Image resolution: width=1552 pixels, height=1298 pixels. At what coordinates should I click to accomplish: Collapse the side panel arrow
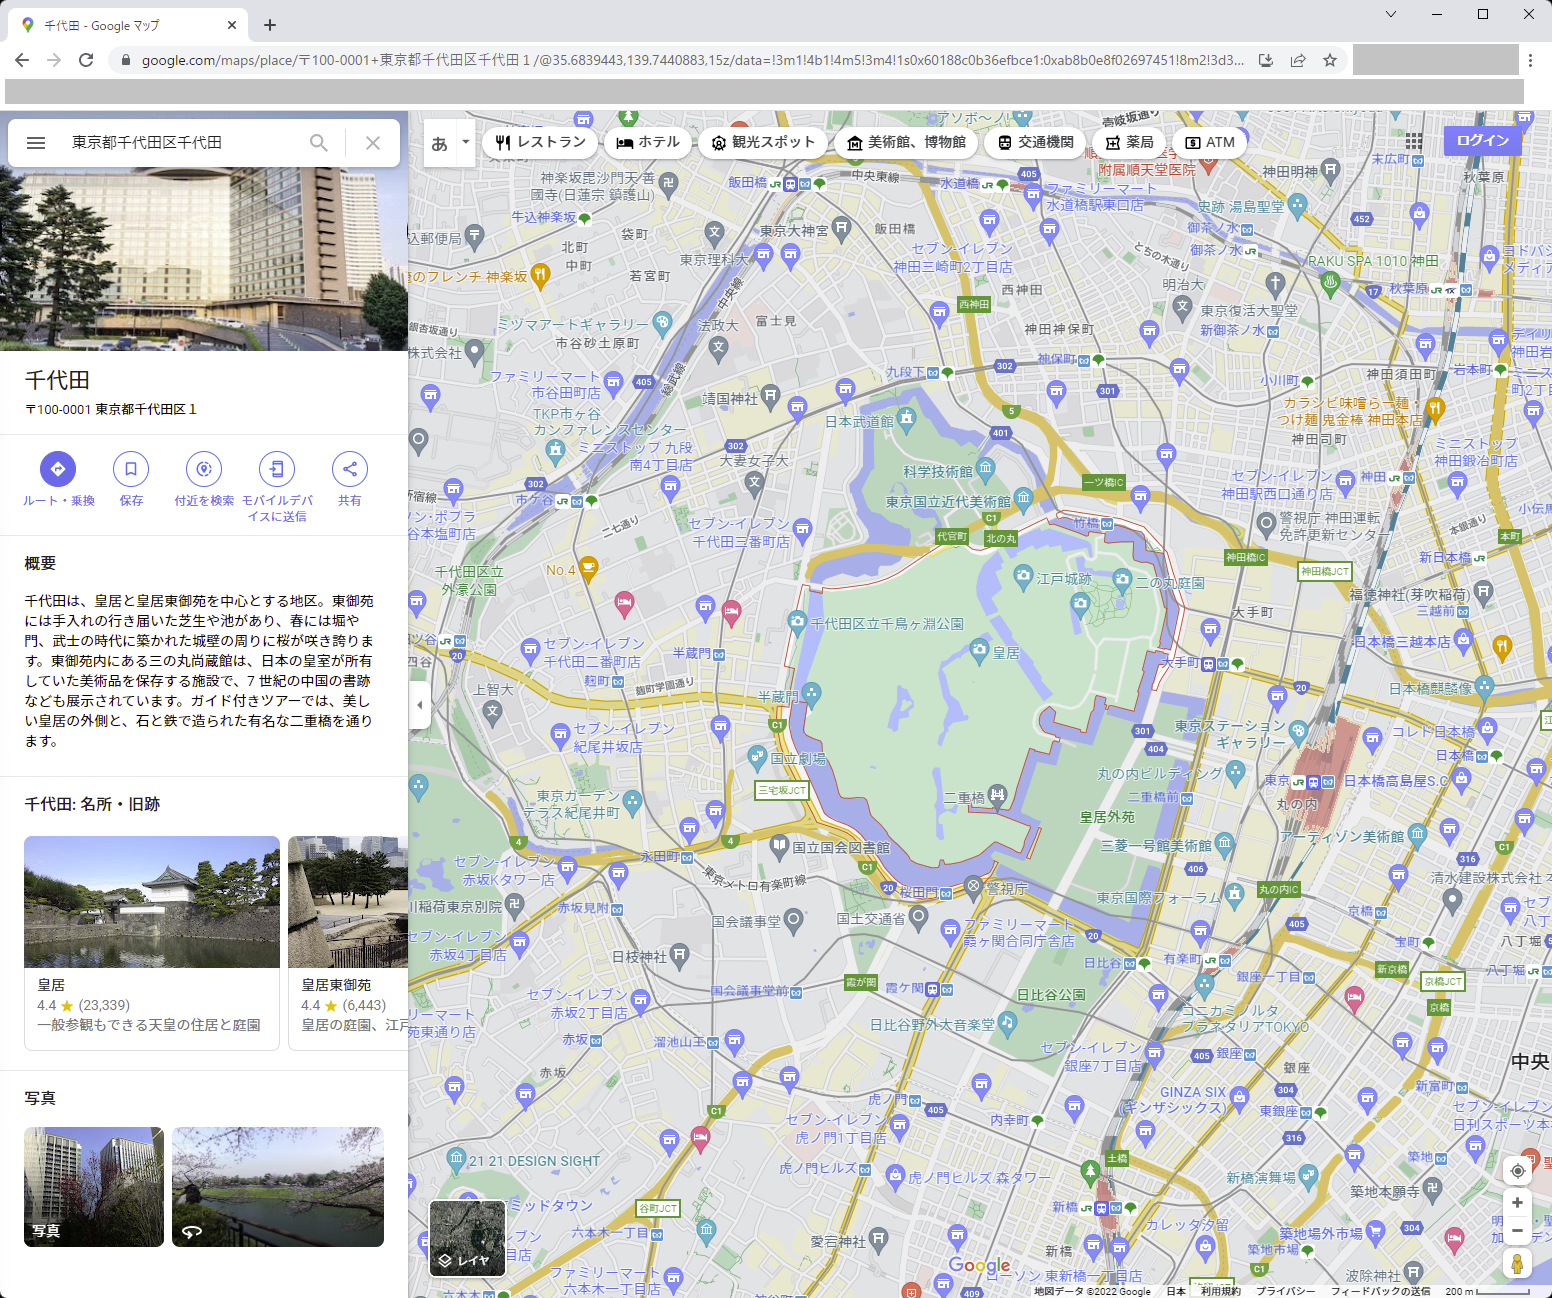[420, 705]
